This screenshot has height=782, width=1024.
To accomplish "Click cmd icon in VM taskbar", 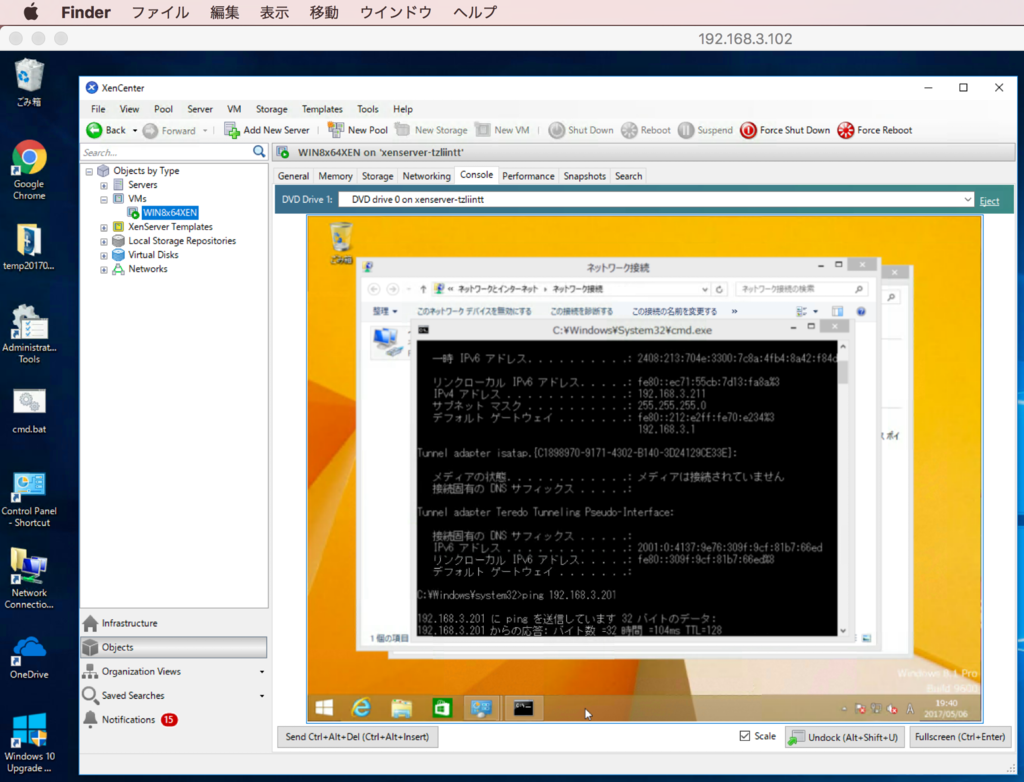I will (523, 708).
